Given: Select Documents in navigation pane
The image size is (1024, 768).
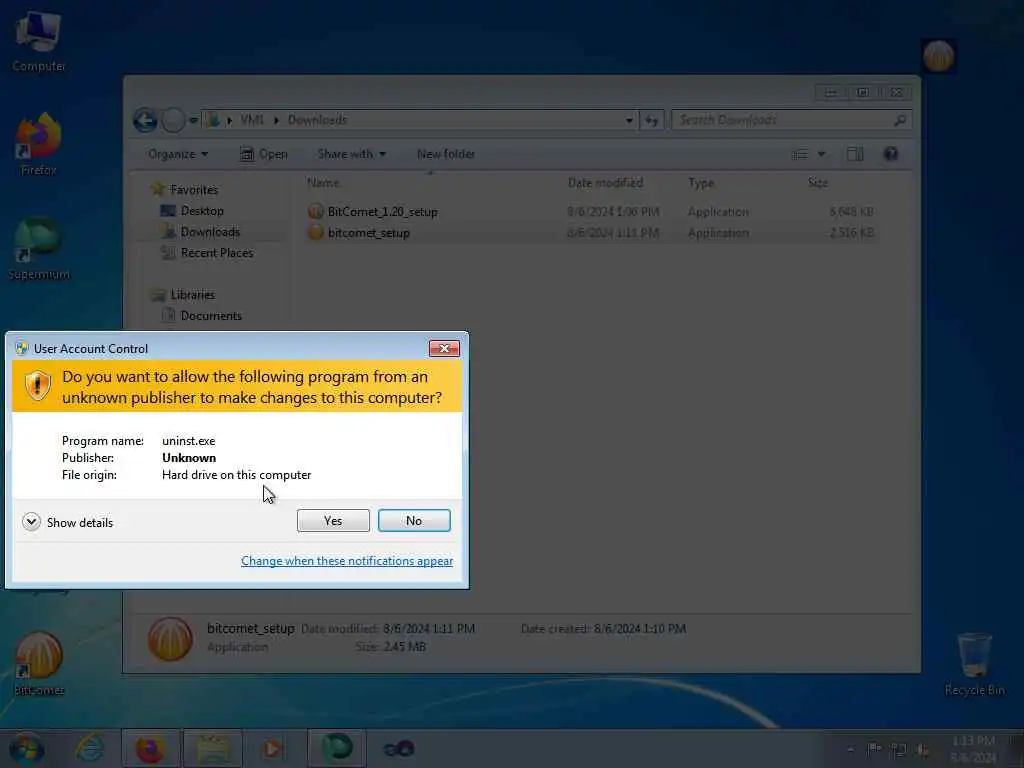Looking at the screenshot, I should click(x=202, y=315).
